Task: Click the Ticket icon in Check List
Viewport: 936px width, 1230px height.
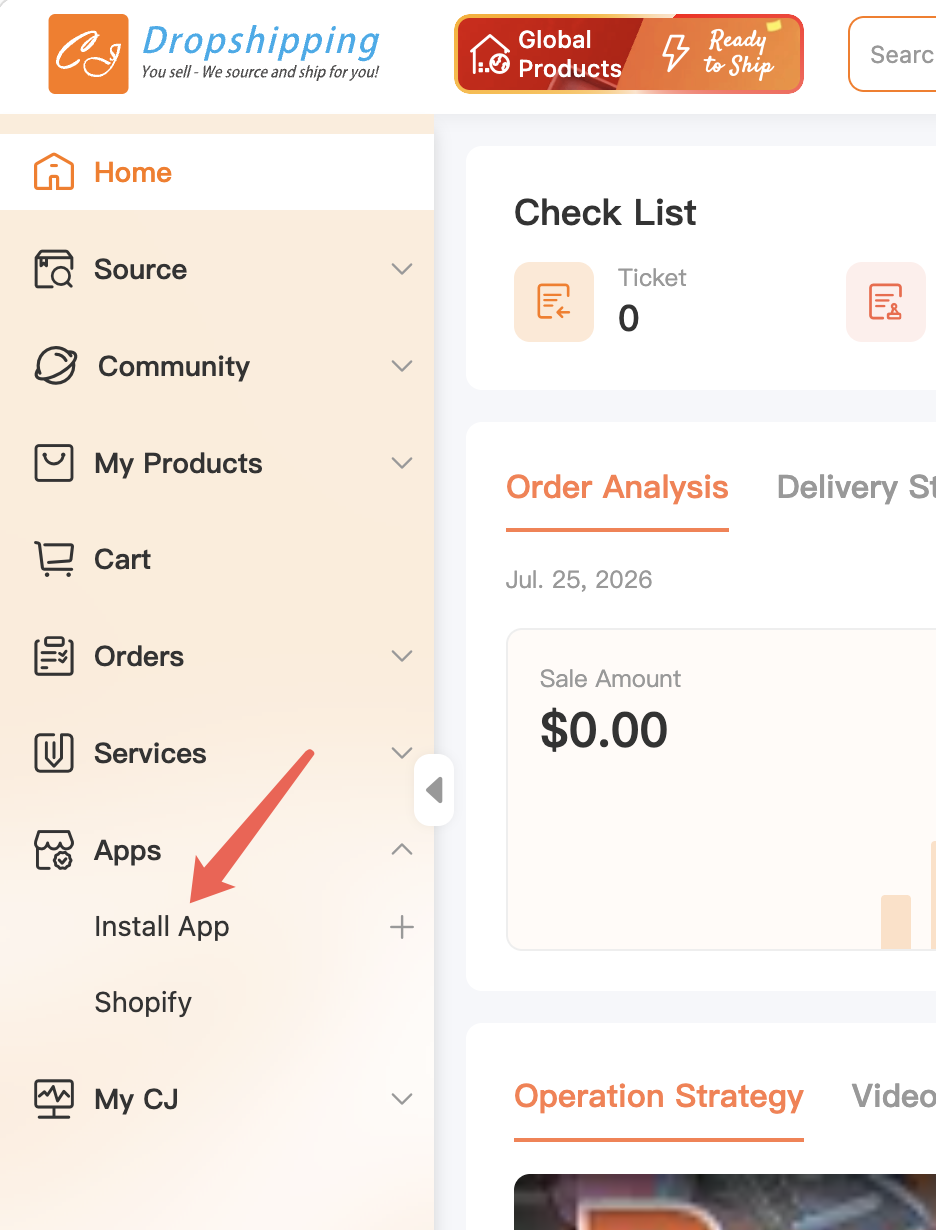Action: (x=554, y=302)
